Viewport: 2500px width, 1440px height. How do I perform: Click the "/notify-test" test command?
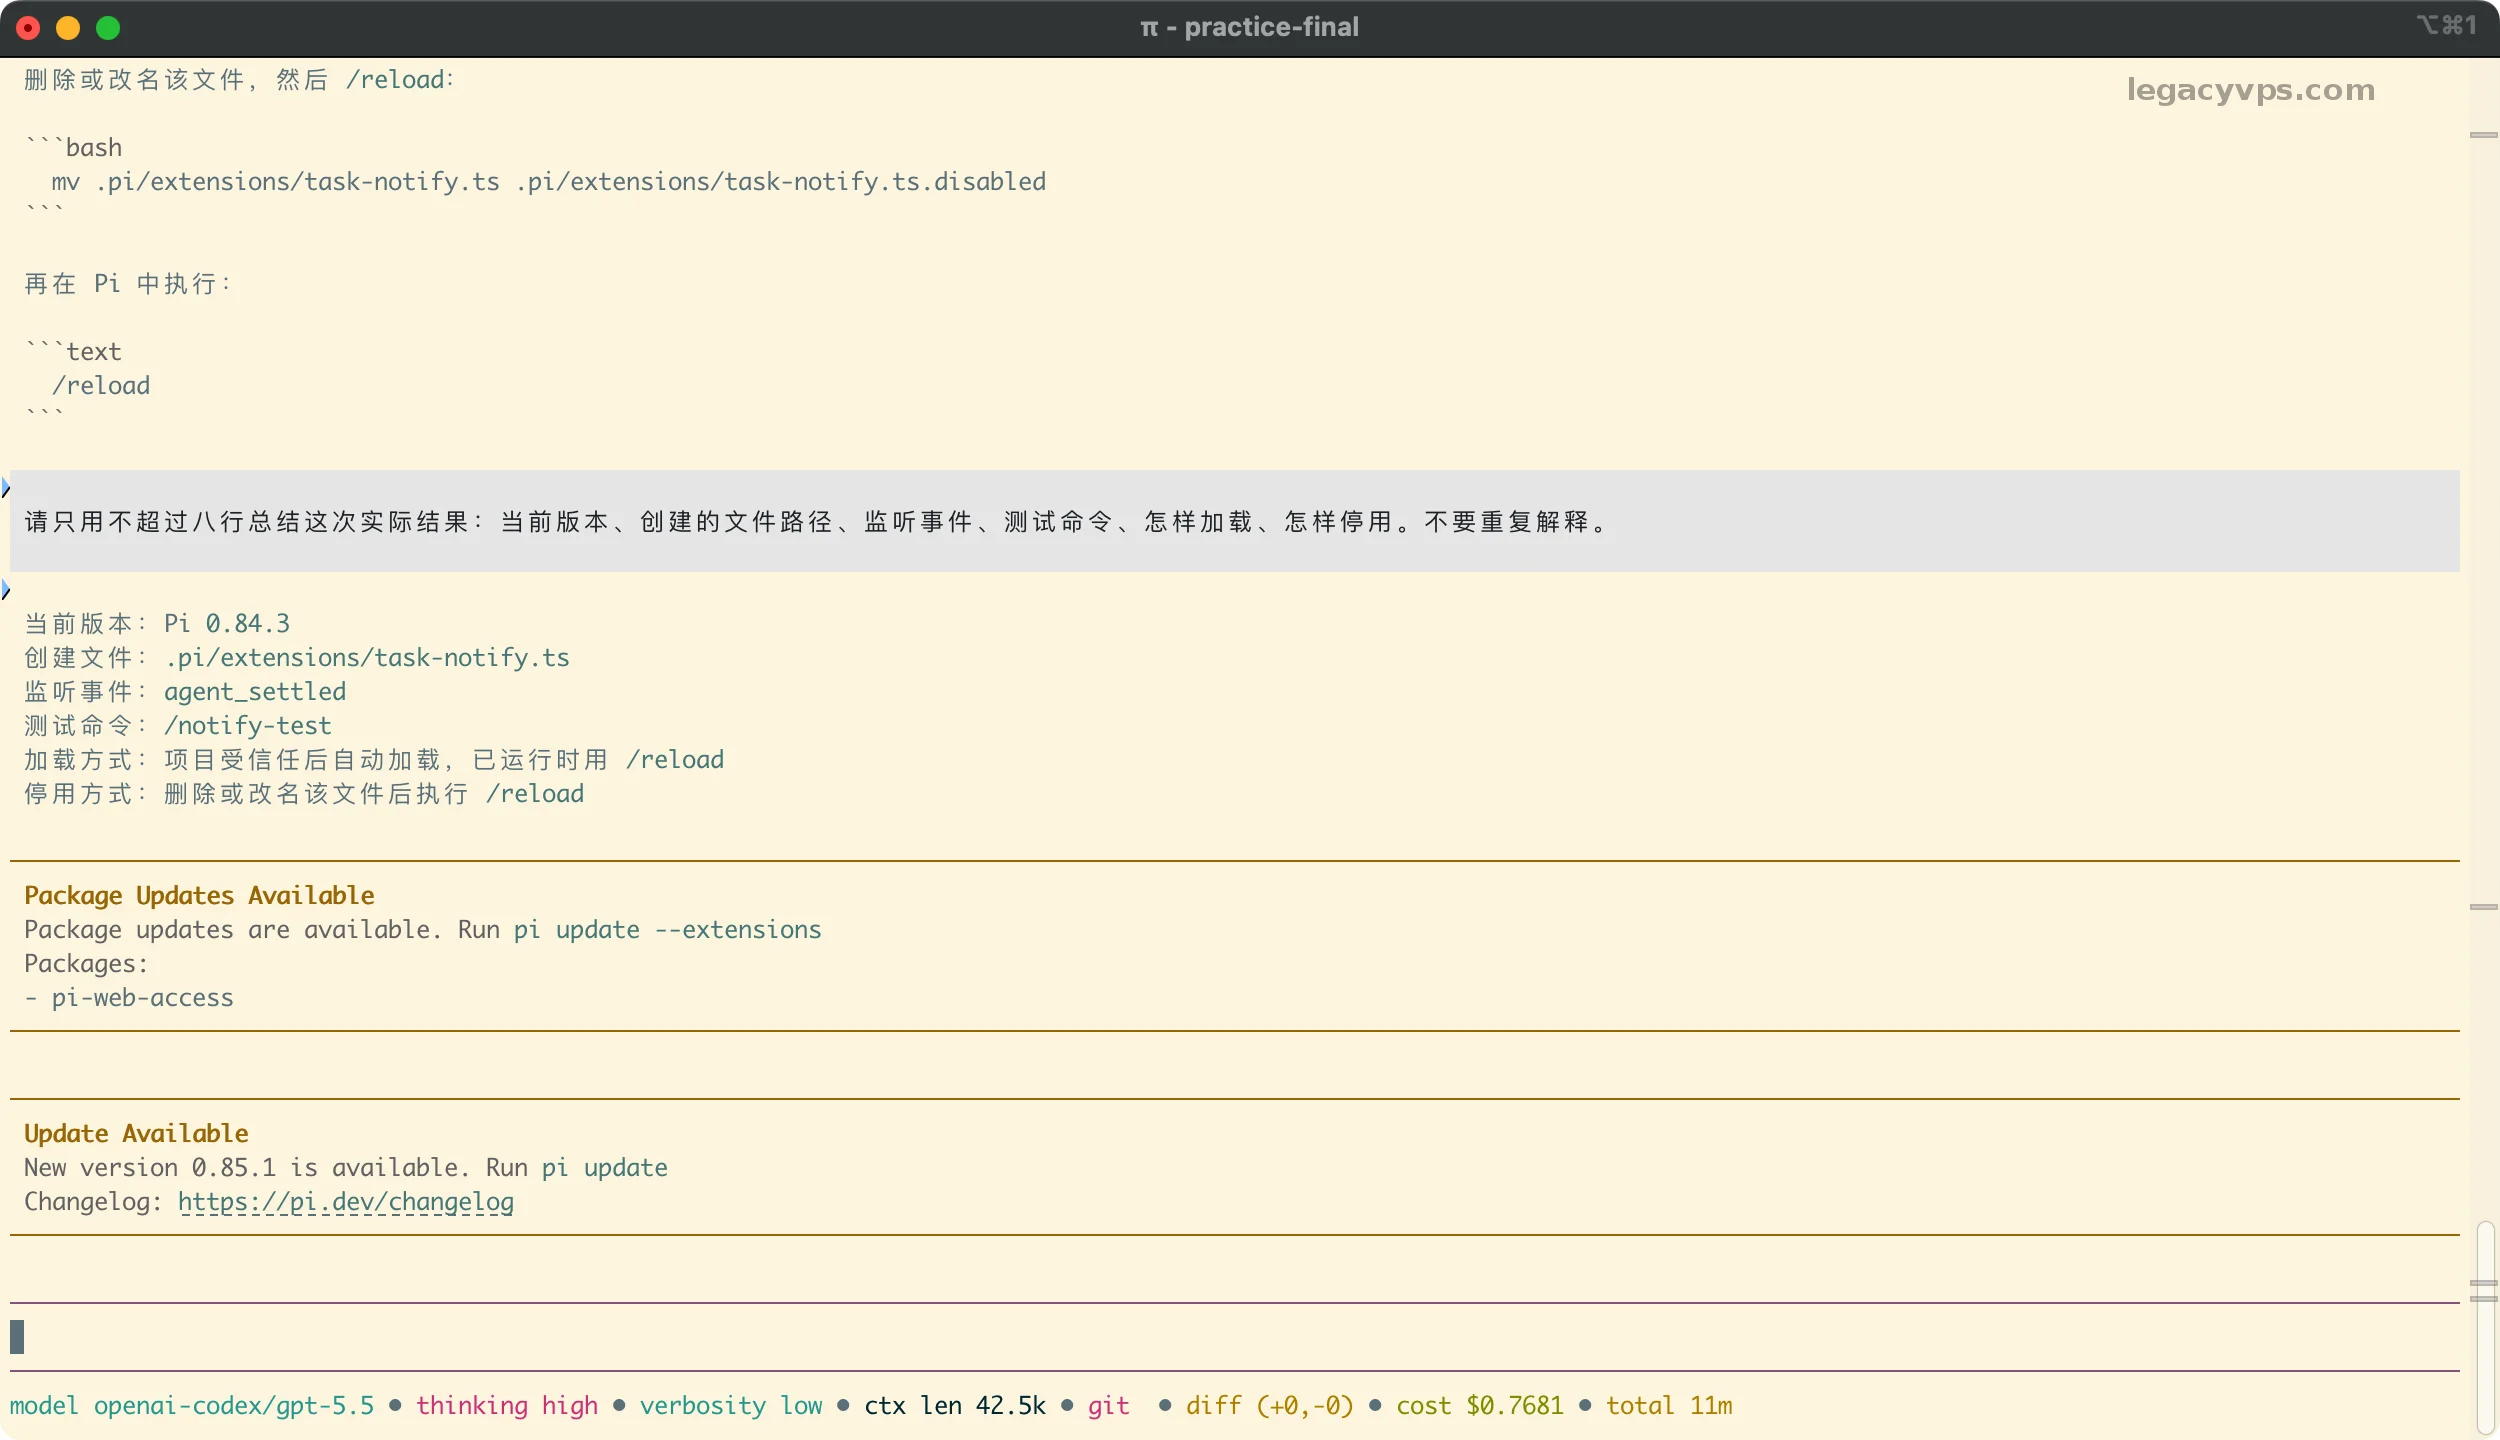pyautogui.click(x=247, y=725)
